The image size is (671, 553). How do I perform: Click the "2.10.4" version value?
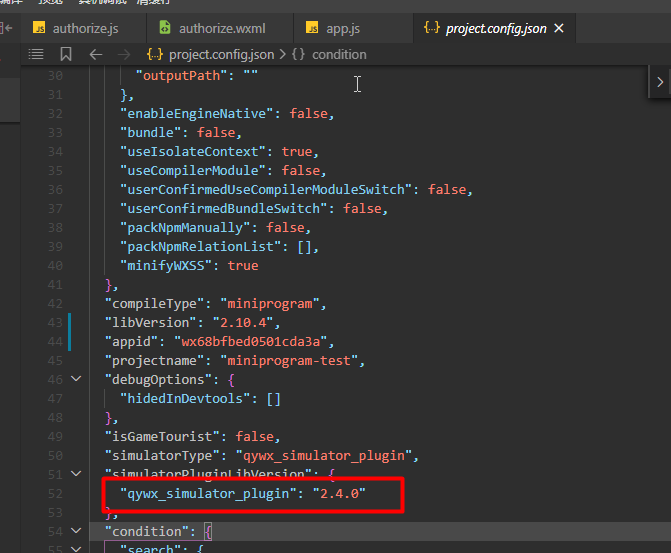(x=243, y=322)
